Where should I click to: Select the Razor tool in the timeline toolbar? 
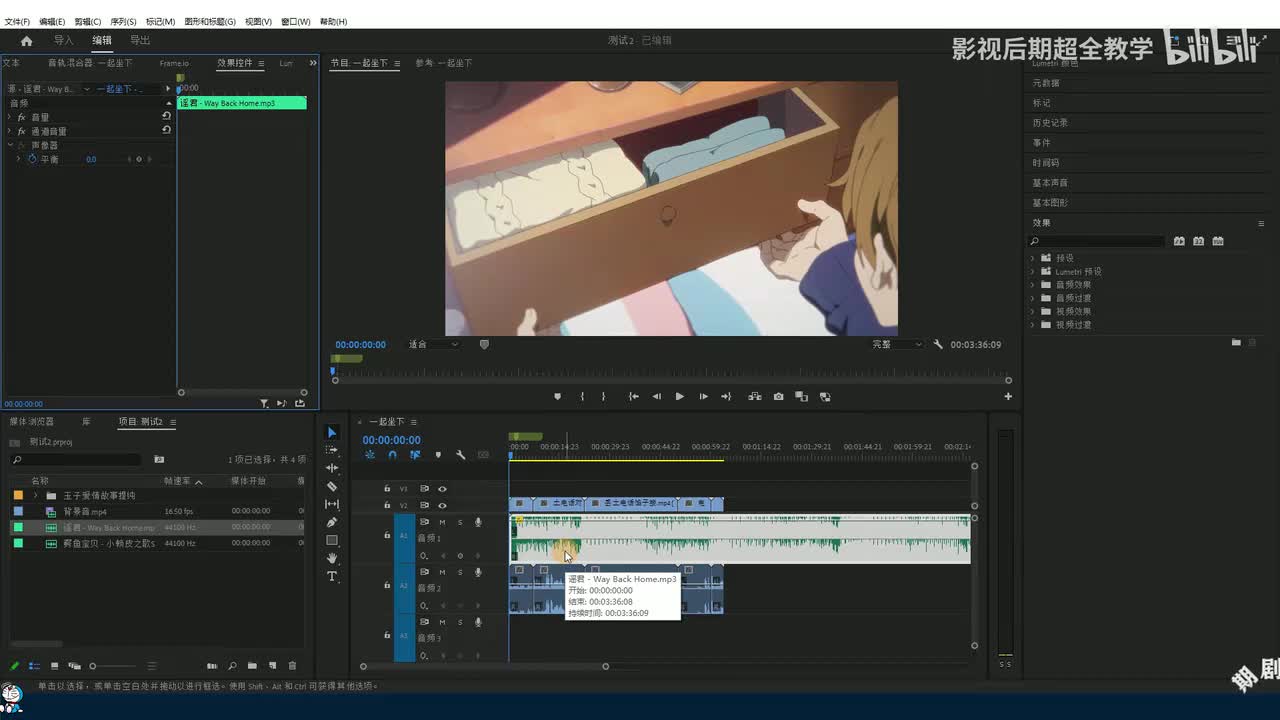pos(332,486)
